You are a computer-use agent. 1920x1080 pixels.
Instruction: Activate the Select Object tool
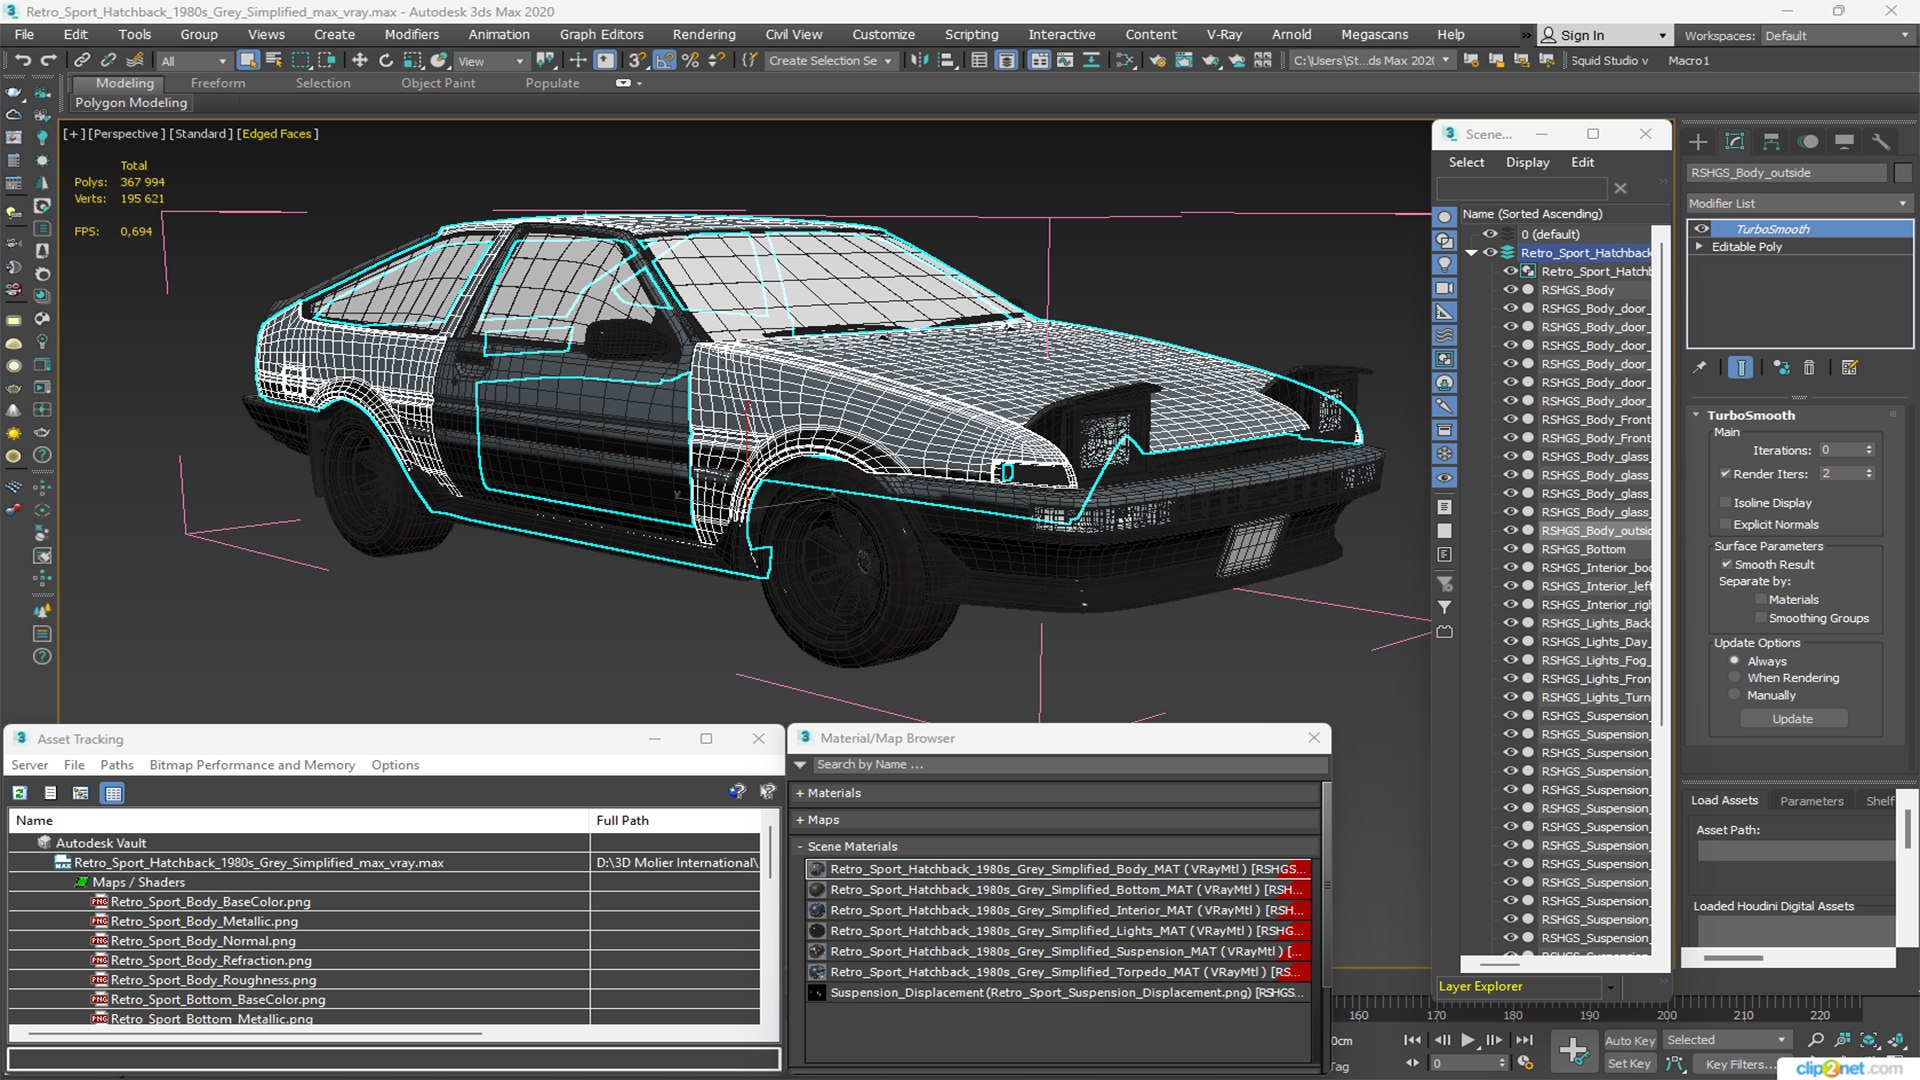click(x=248, y=61)
